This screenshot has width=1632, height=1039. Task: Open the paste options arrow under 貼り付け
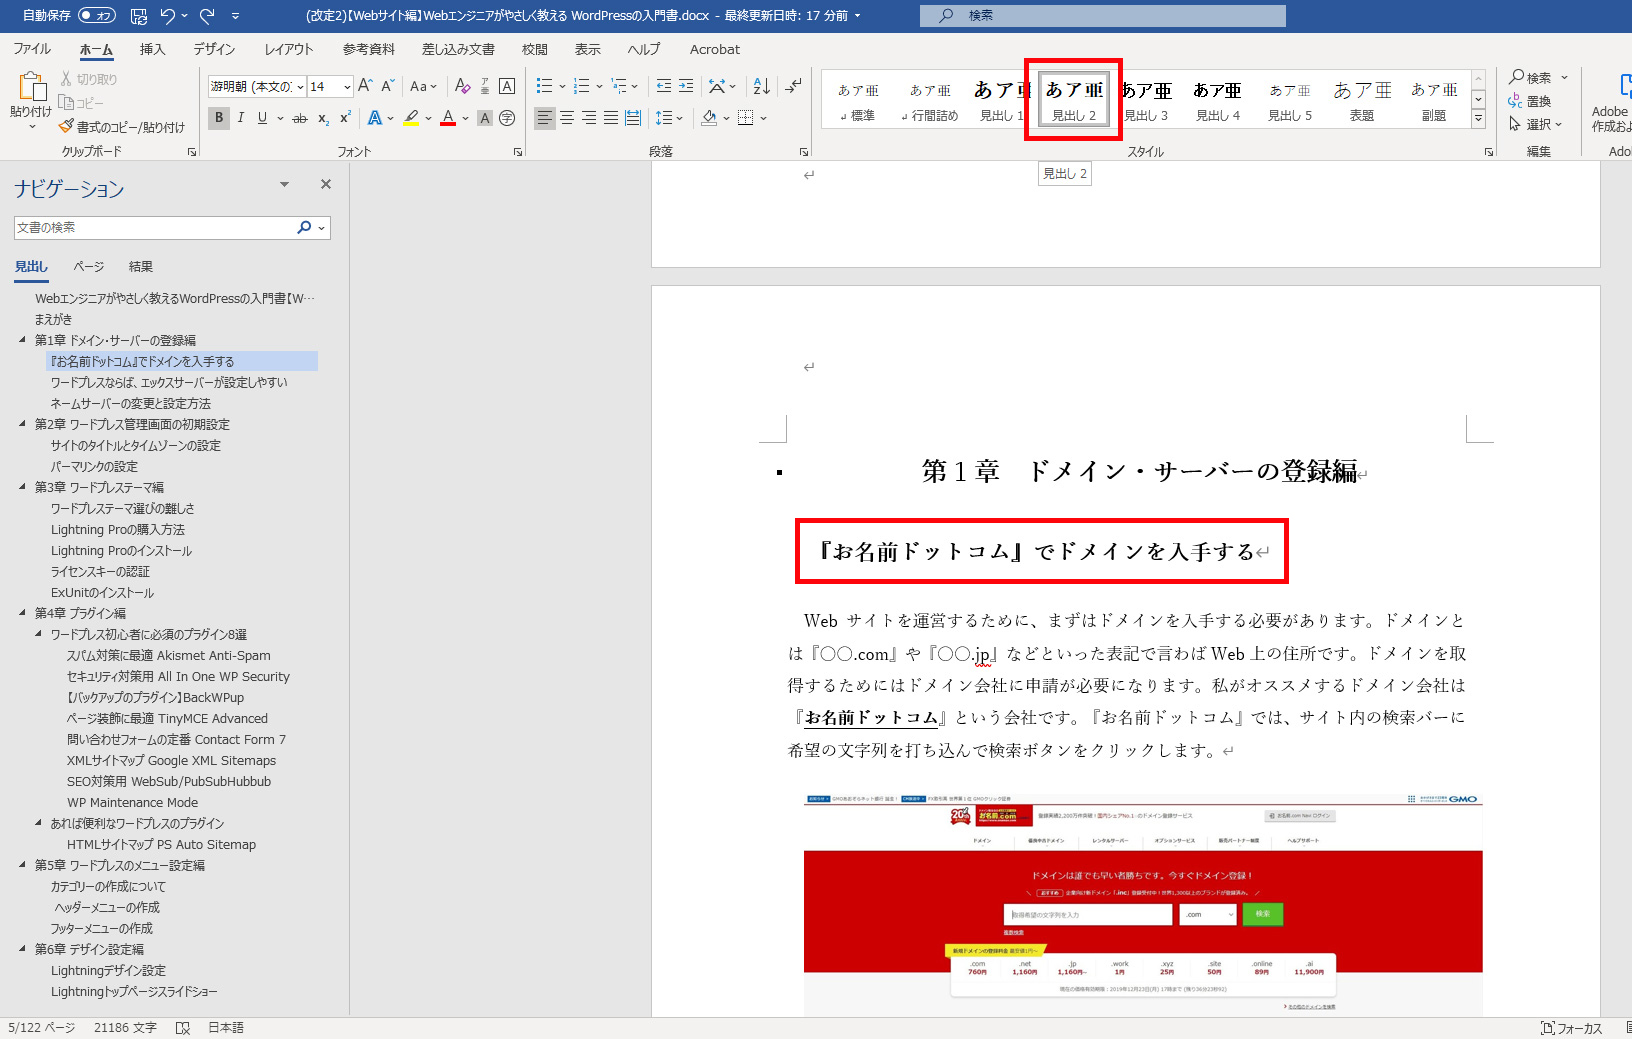[32, 127]
